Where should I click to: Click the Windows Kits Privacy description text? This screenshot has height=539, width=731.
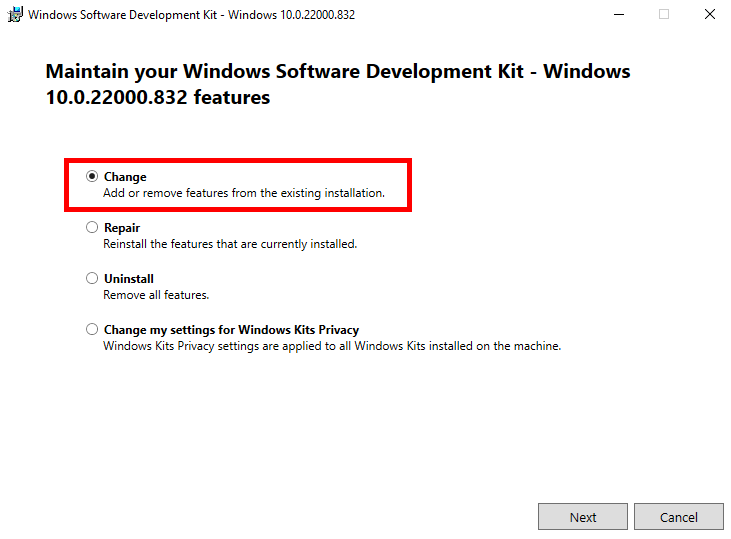[x=332, y=346]
